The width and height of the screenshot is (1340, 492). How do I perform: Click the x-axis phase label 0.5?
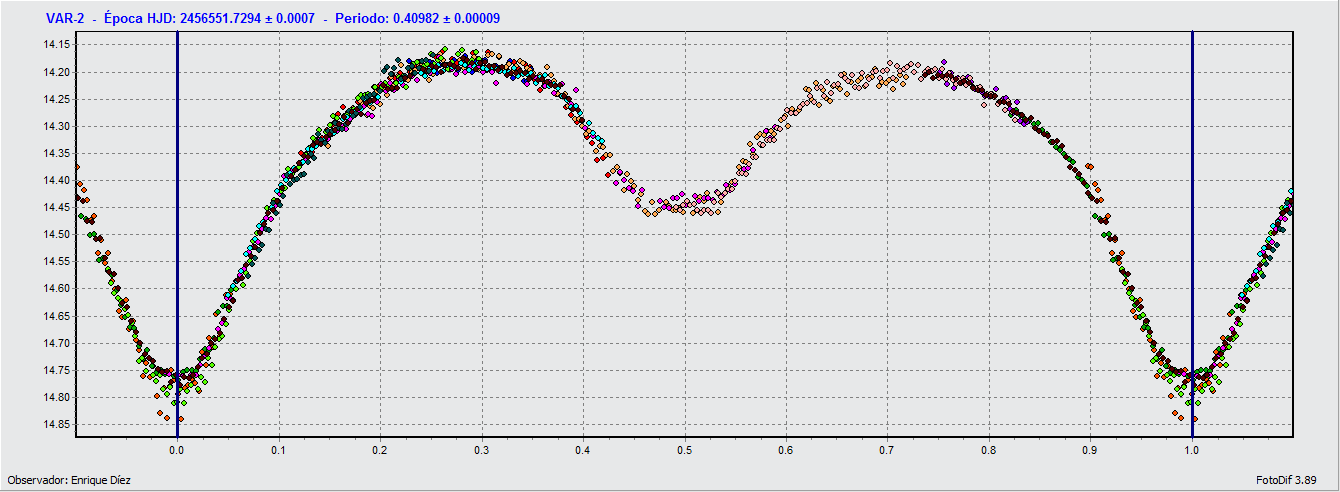pos(684,450)
